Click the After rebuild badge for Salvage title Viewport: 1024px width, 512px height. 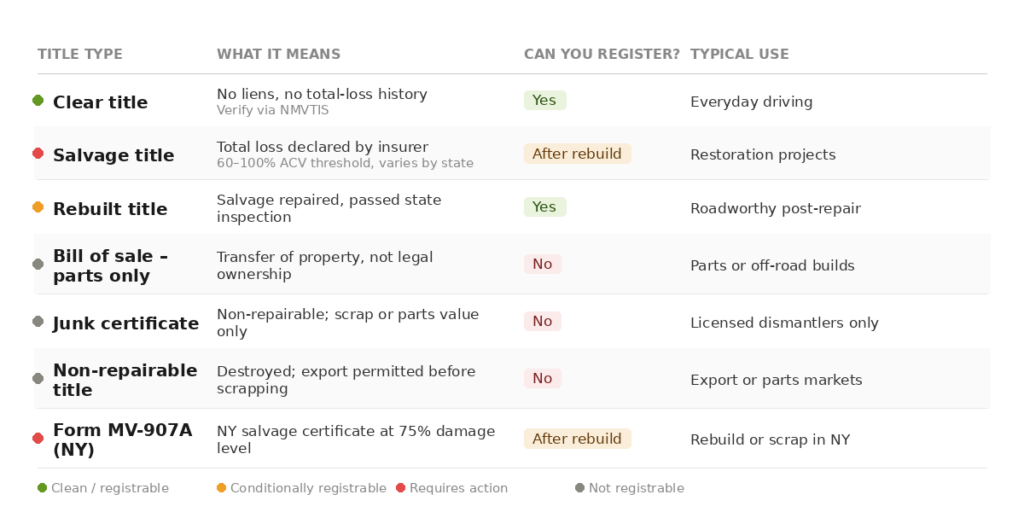coord(577,154)
